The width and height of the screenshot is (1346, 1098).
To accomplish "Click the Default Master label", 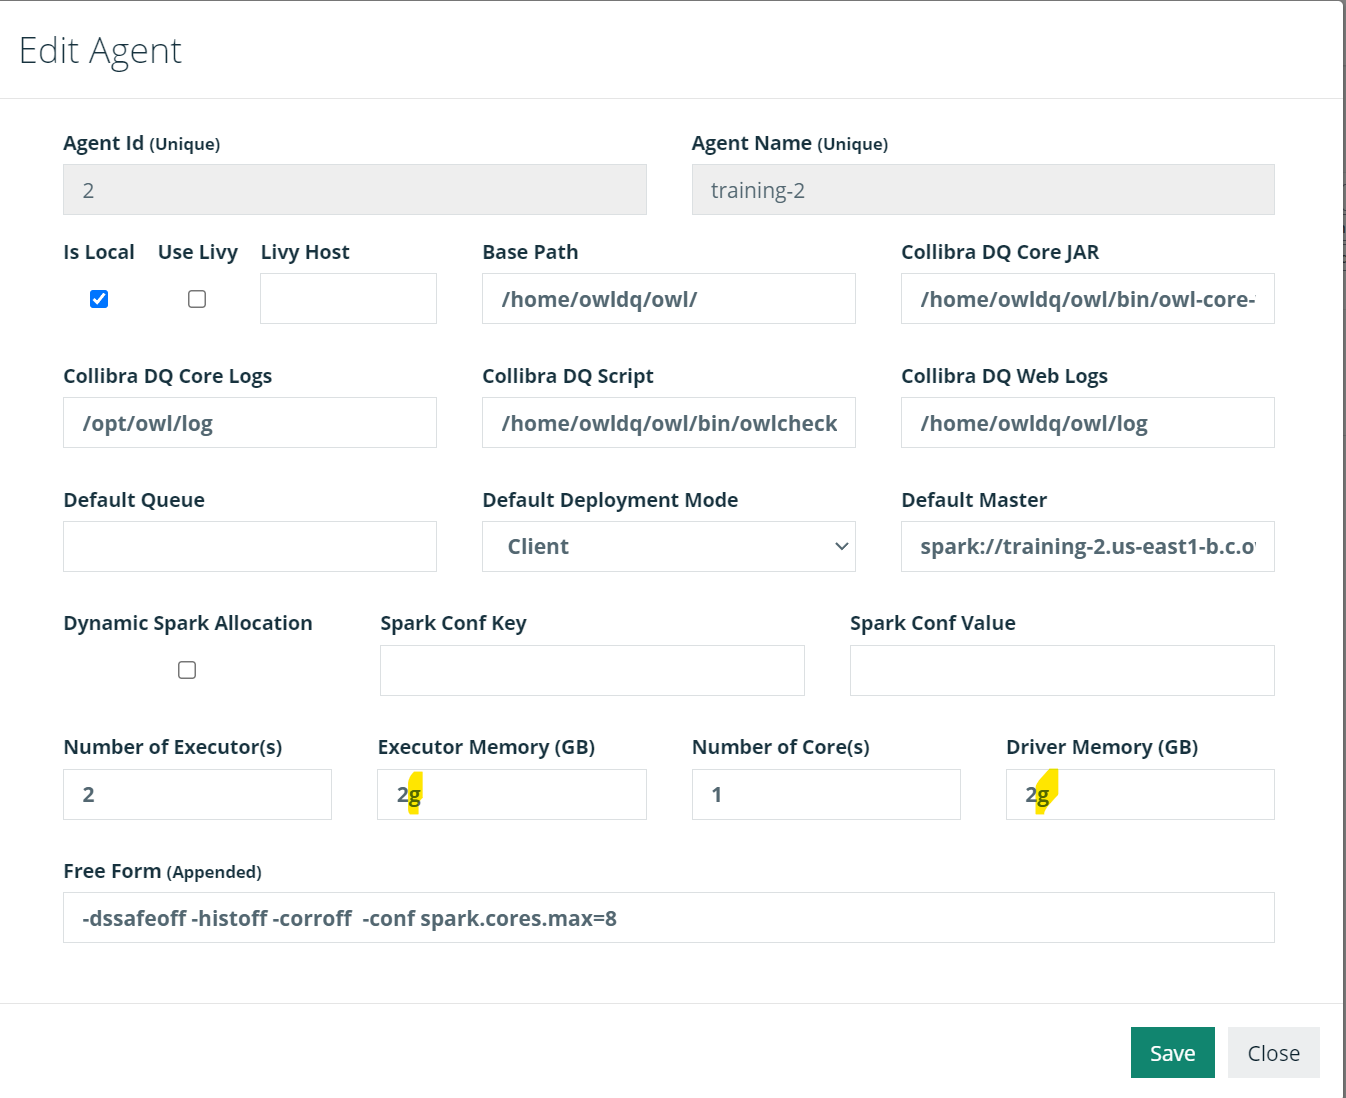I will click(x=974, y=500).
